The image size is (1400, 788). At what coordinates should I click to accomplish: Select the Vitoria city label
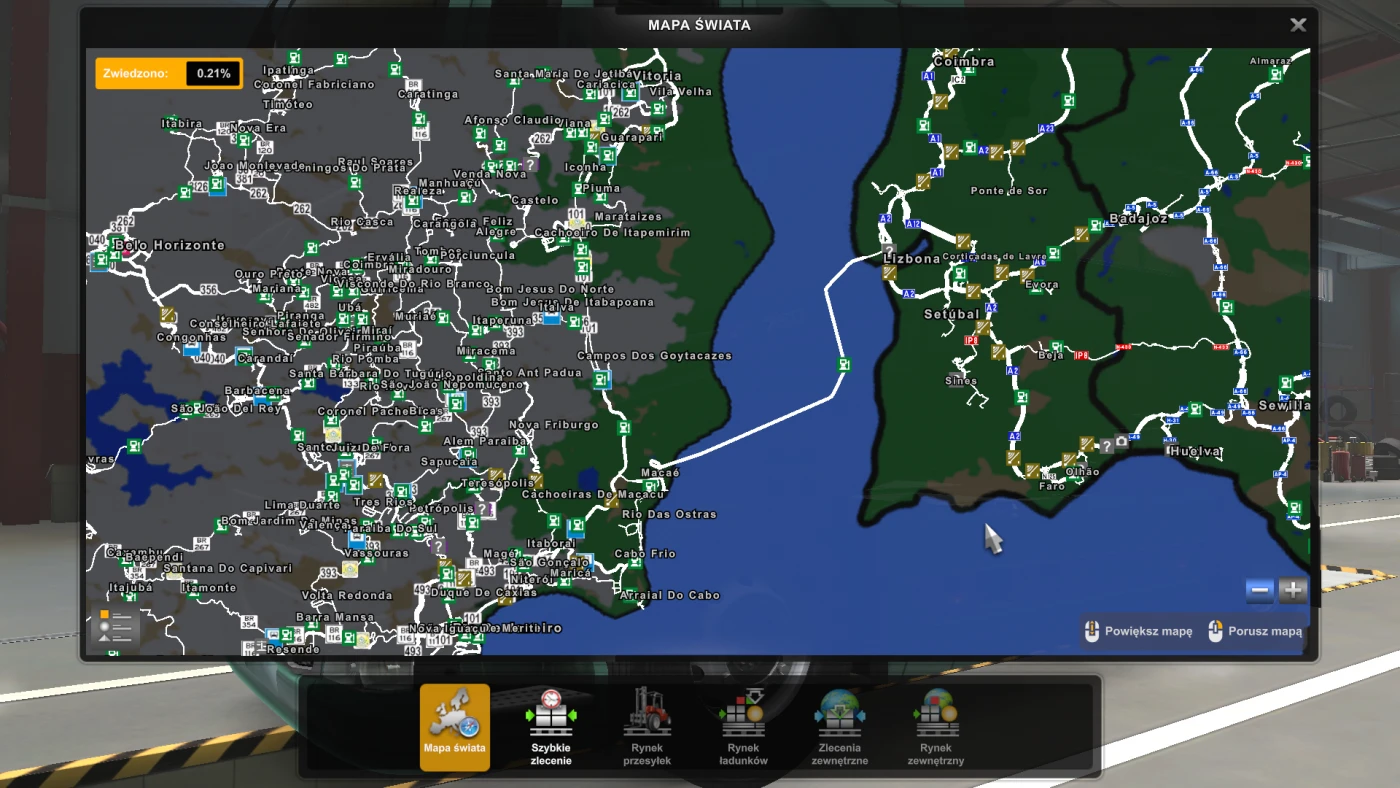click(657, 76)
